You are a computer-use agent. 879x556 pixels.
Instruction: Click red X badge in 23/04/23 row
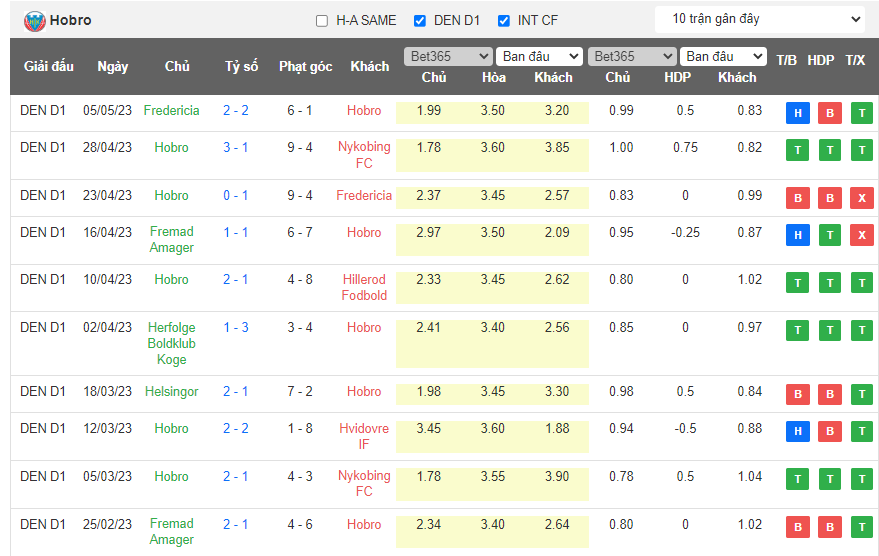(861, 198)
